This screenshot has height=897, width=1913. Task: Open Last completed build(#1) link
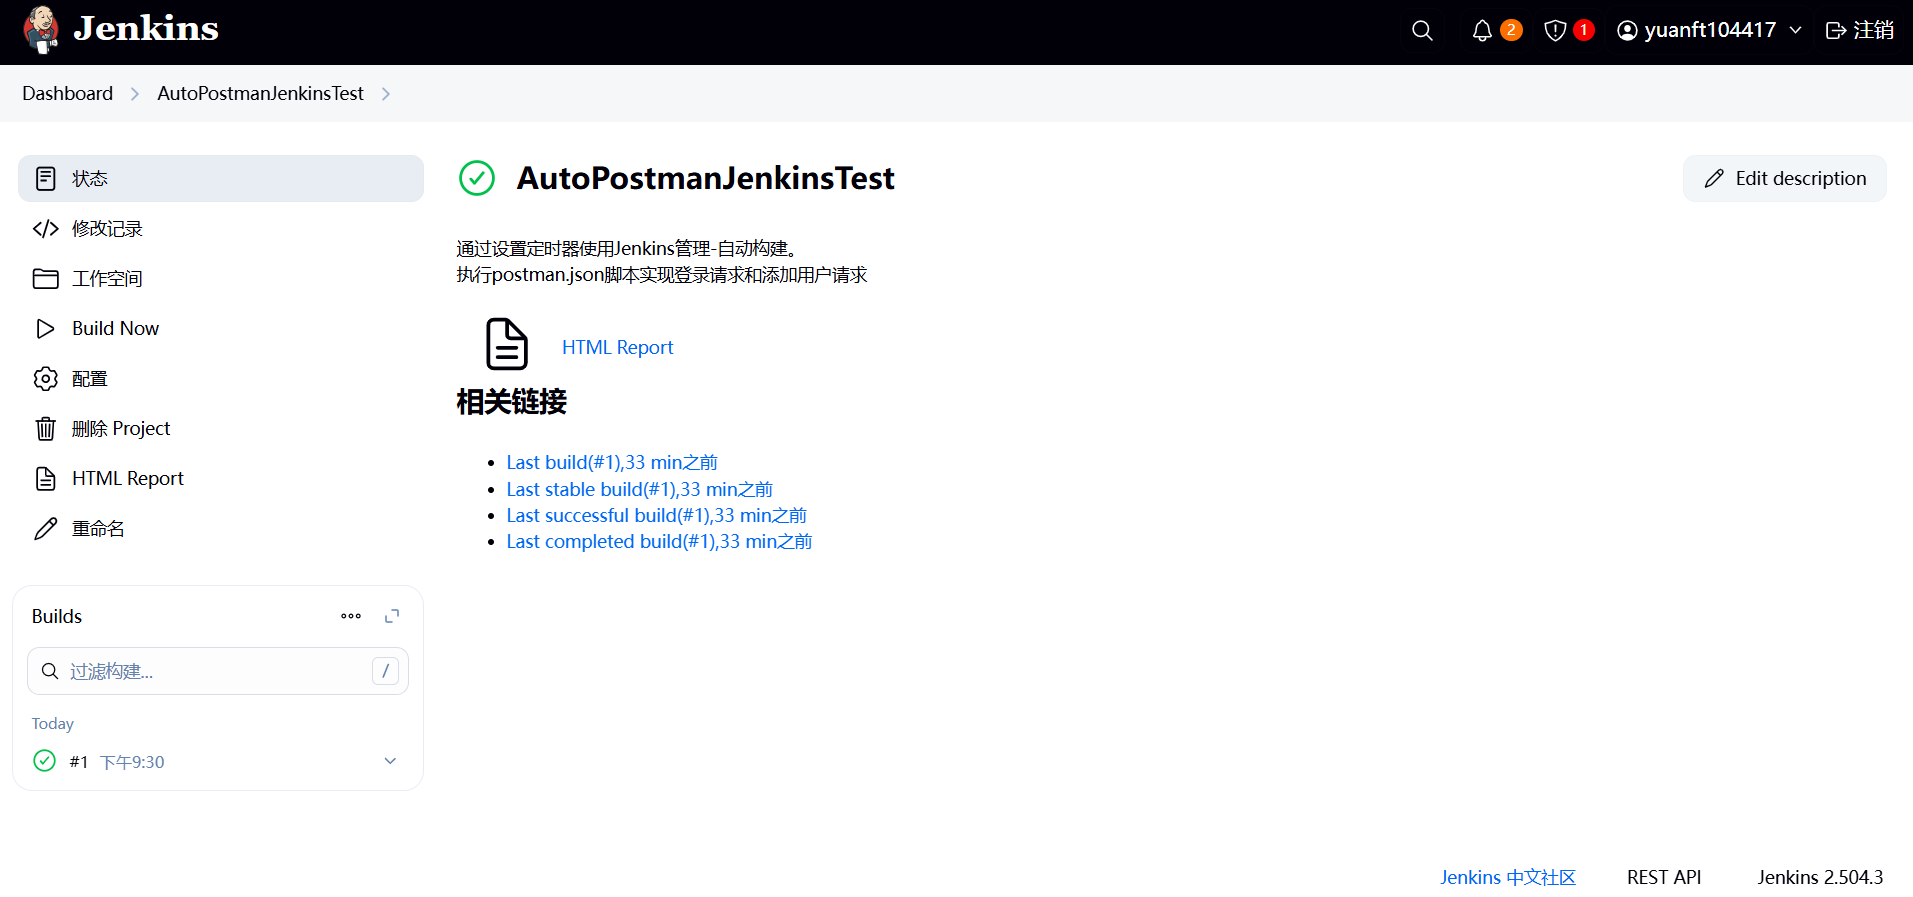click(x=659, y=541)
